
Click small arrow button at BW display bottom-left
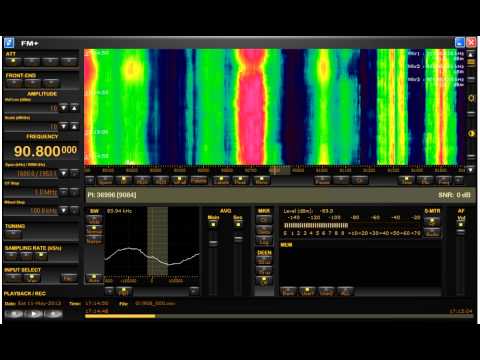click(x=109, y=291)
